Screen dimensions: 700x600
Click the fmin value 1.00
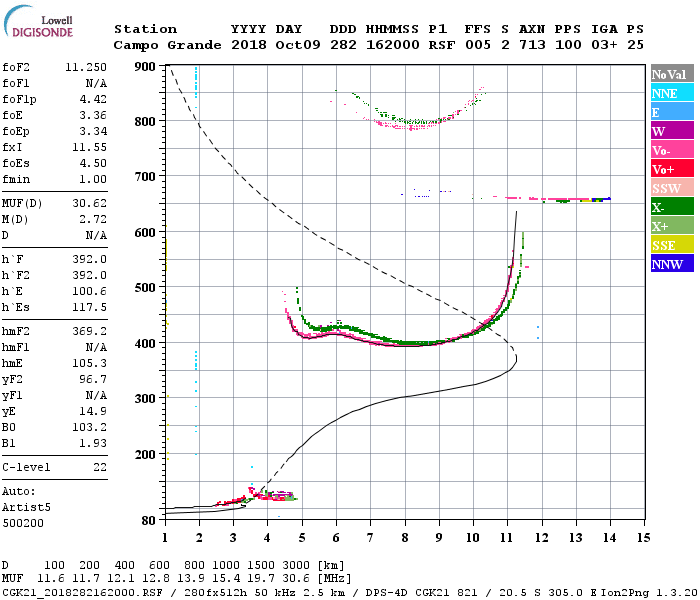point(93,179)
